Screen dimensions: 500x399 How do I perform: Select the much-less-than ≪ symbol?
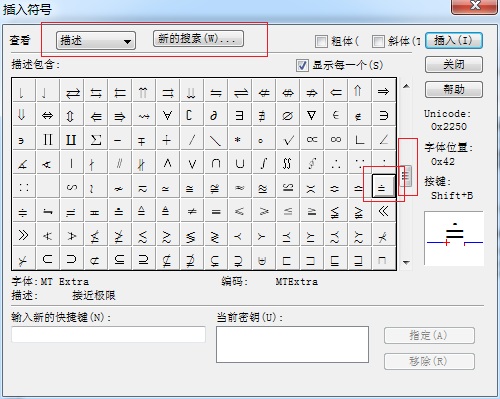[383, 211]
